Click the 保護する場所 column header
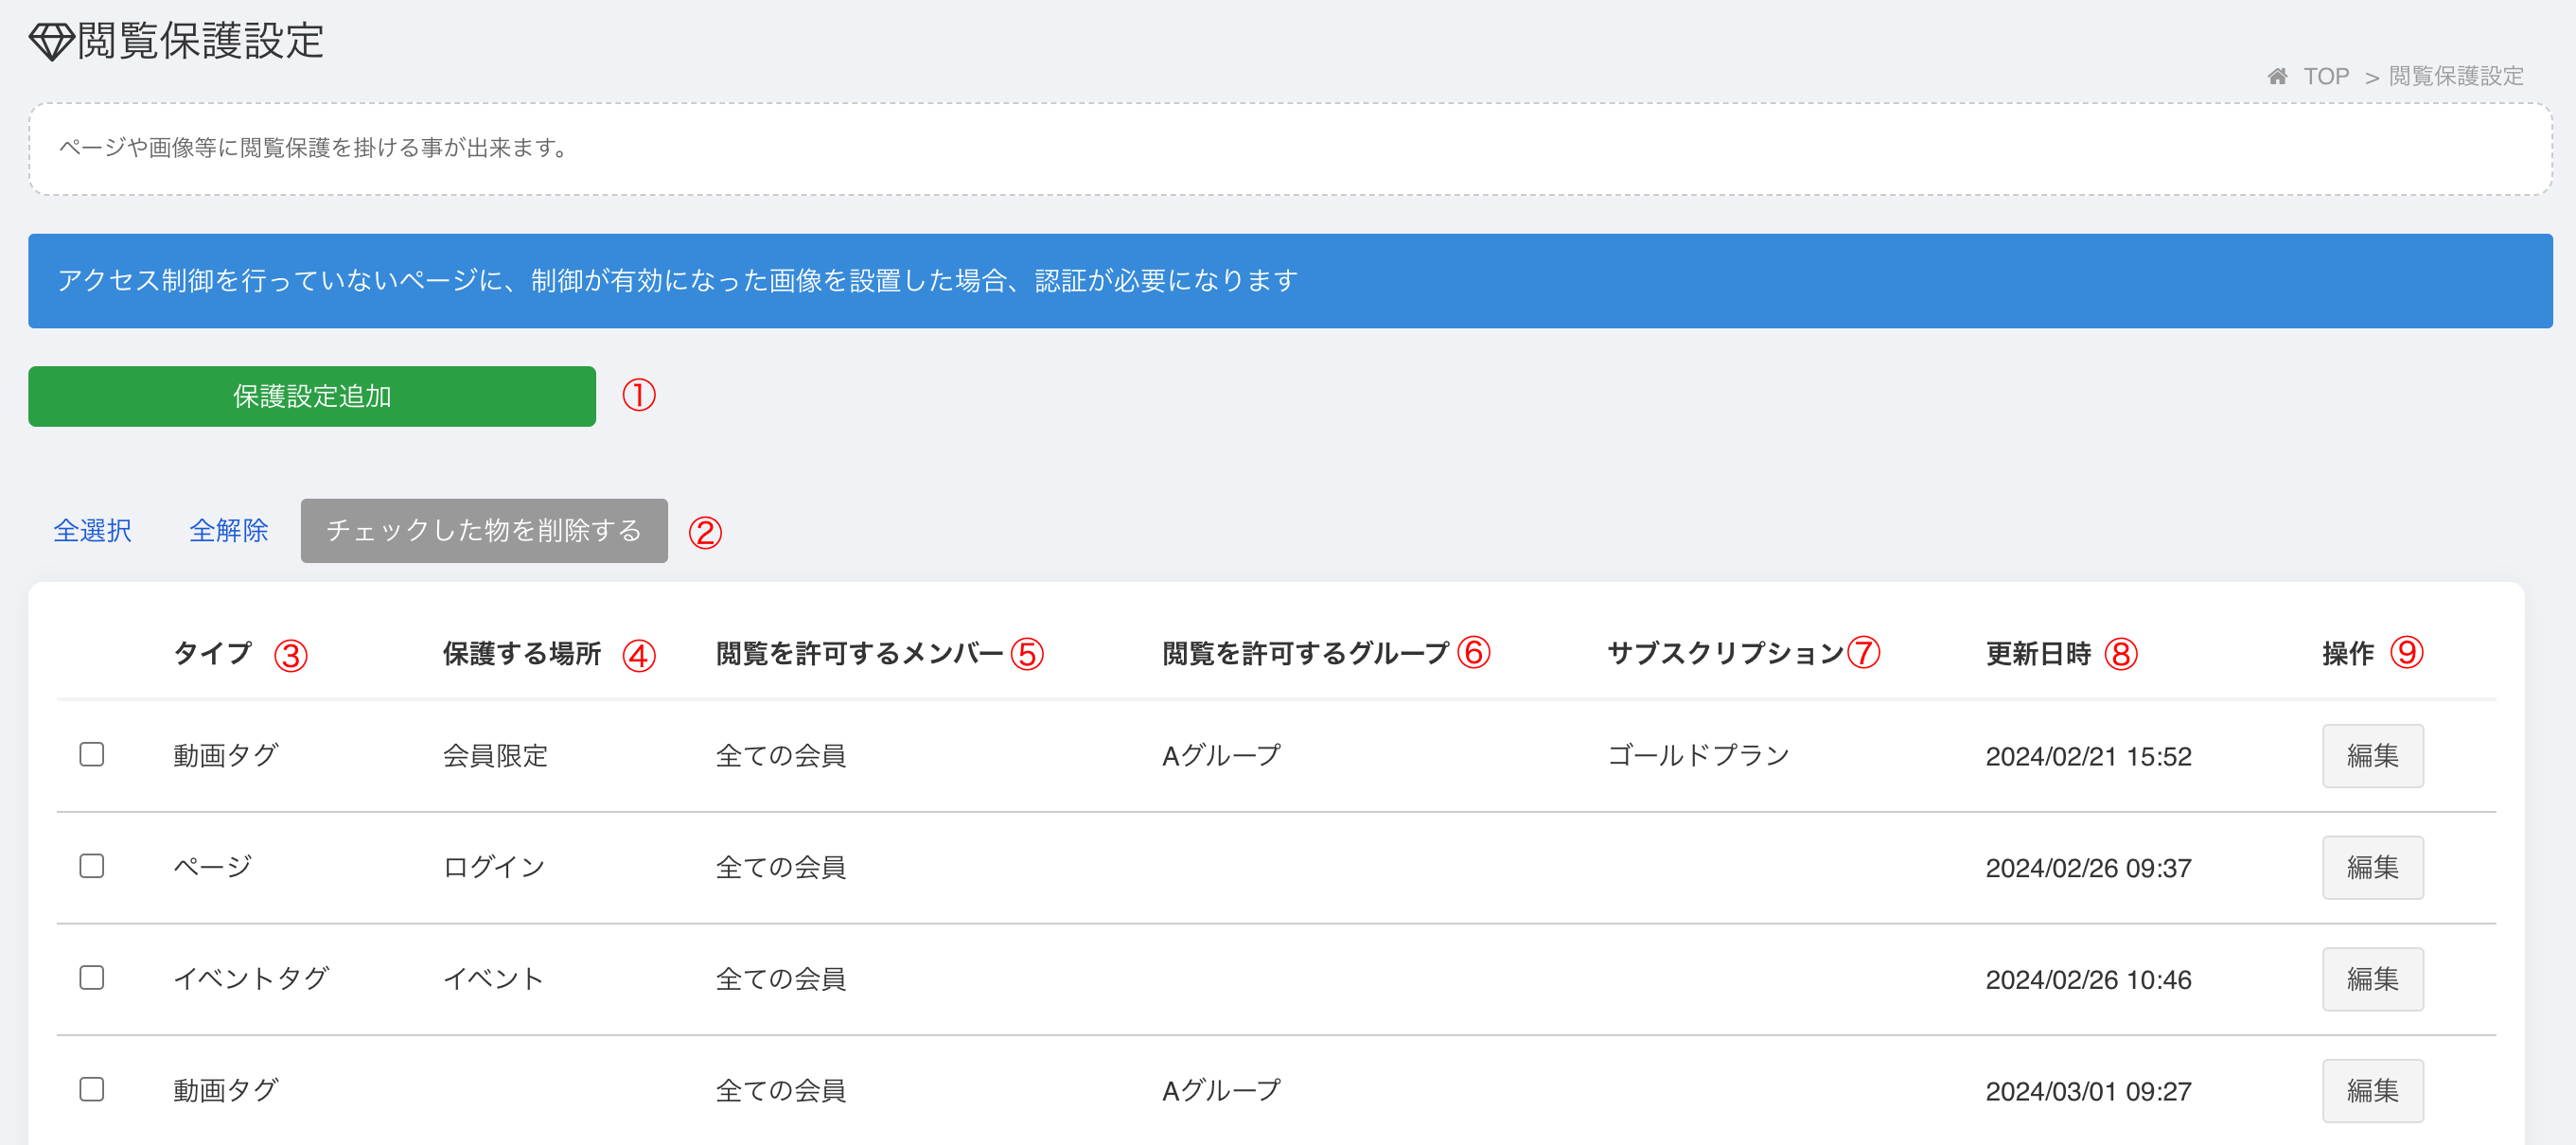2576x1145 pixels. coord(522,654)
